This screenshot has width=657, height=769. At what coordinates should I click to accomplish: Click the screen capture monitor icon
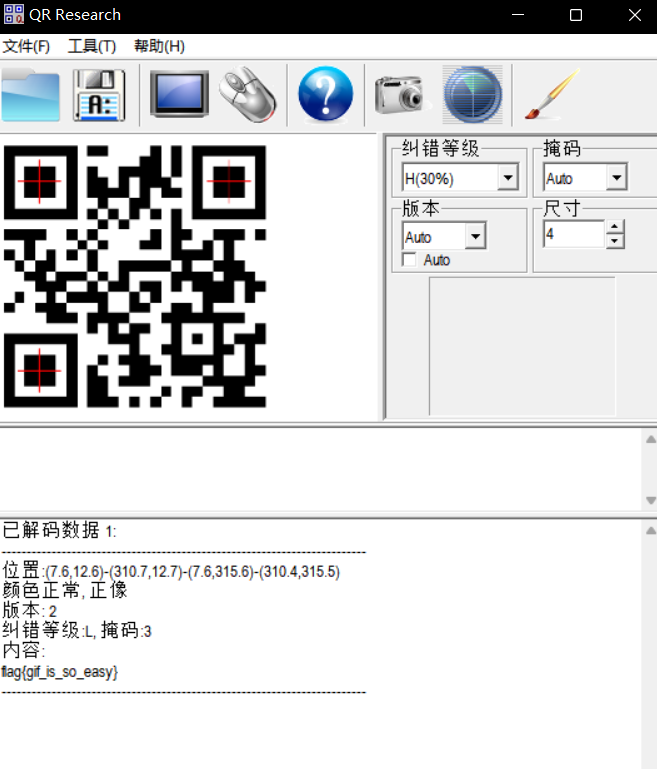point(179,94)
